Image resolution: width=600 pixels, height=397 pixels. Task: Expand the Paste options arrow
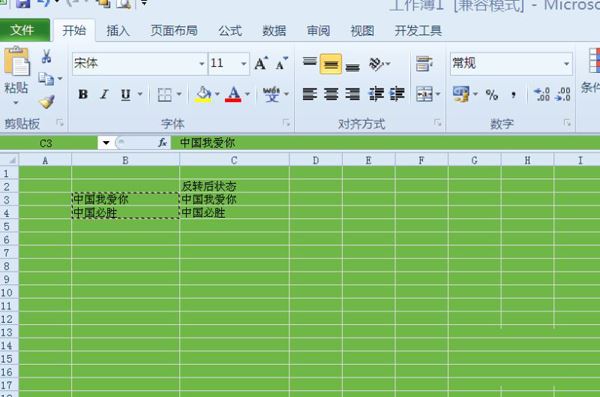tap(16, 103)
